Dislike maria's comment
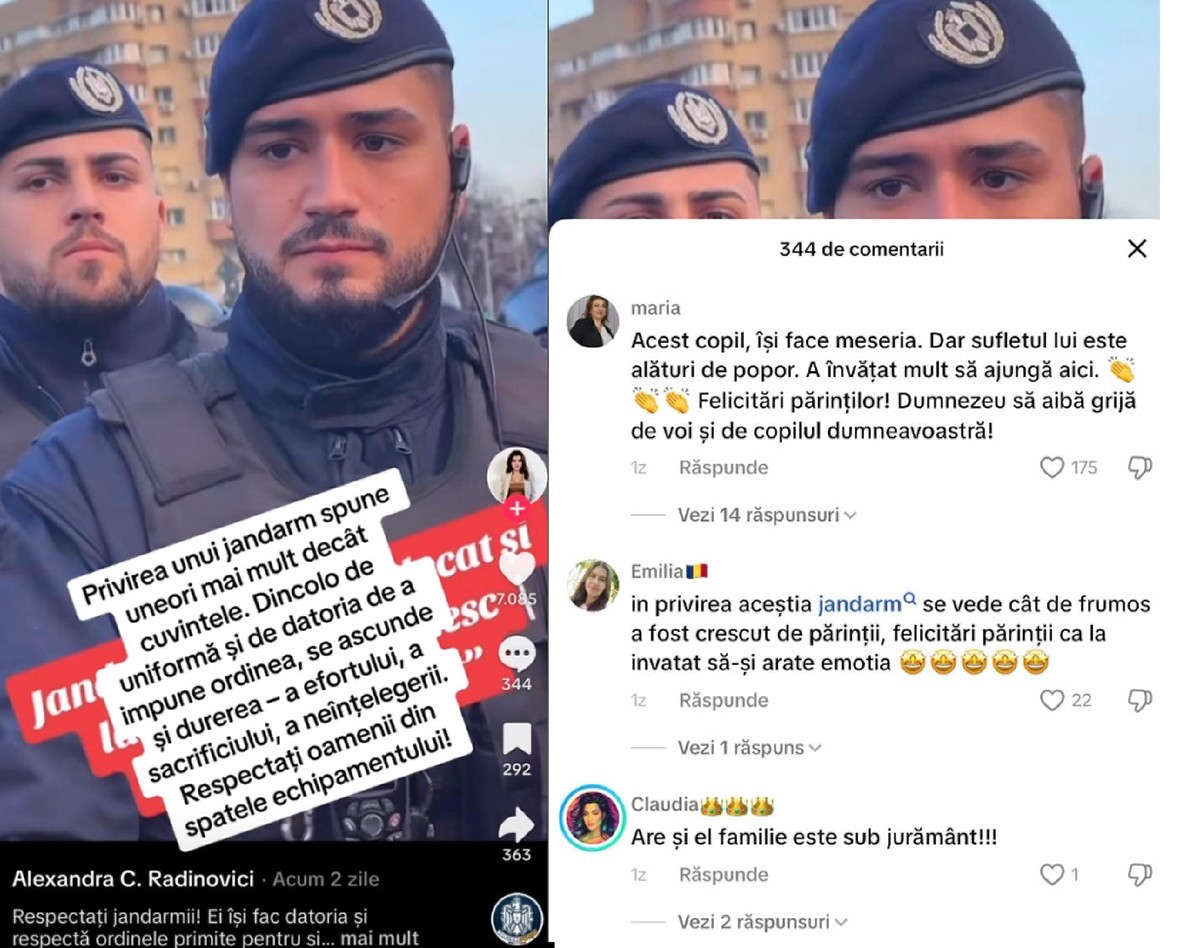 [1140, 467]
